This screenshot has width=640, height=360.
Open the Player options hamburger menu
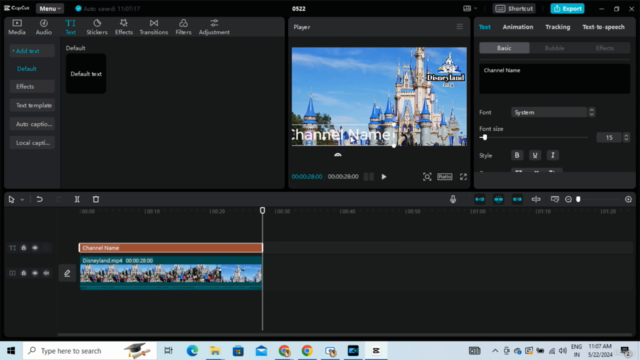pos(460,27)
